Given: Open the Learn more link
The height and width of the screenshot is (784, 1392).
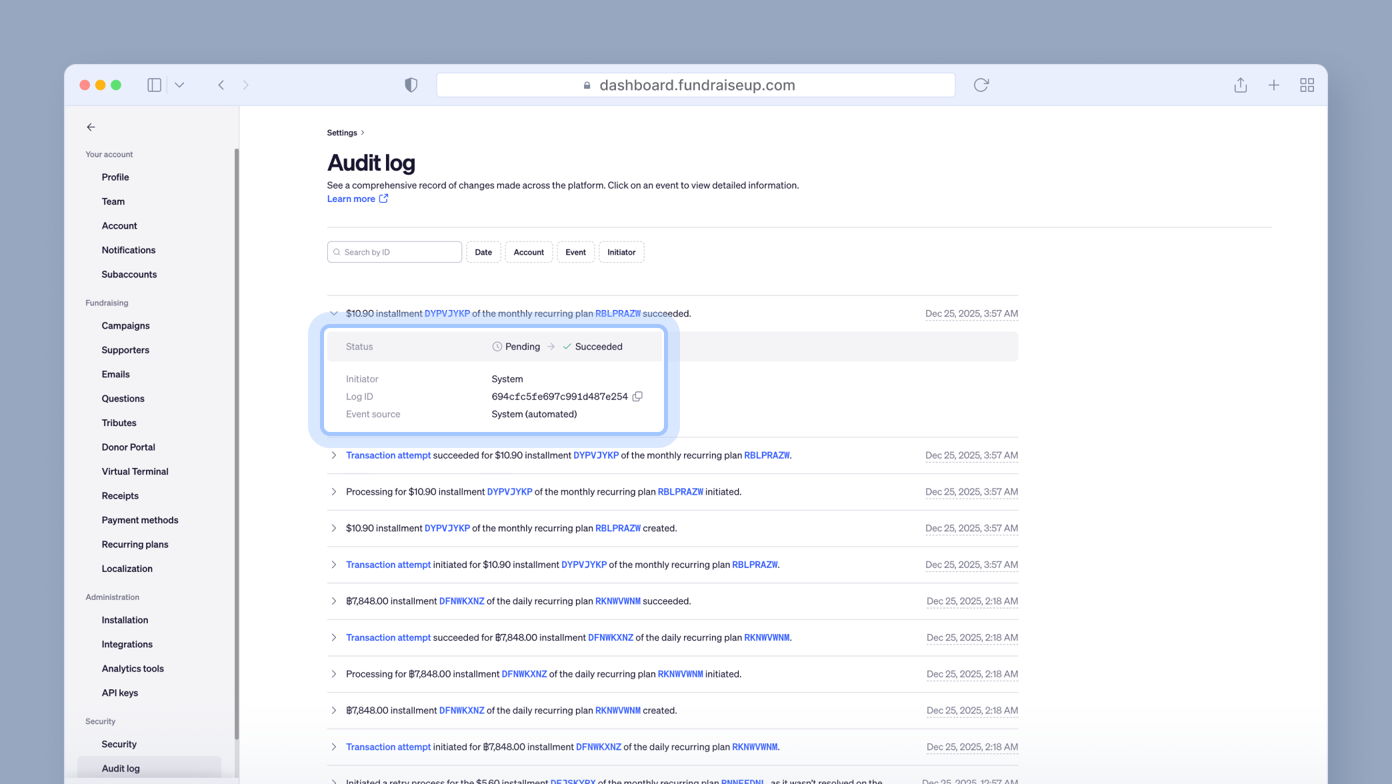Looking at the screenshot, I should (350, 198).
